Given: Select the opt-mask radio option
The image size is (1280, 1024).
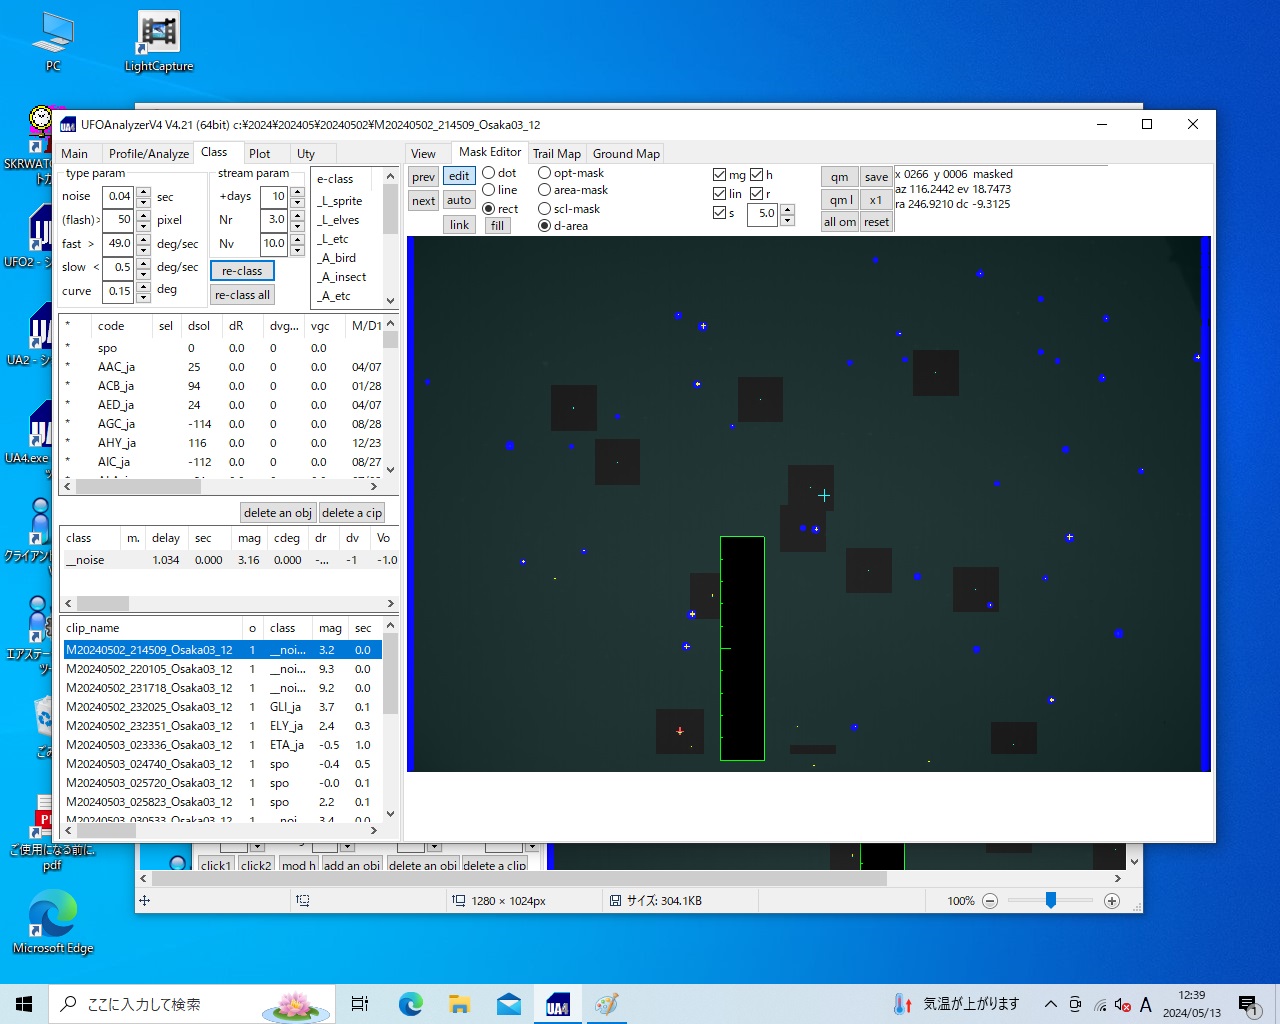Looking at the screenshot, I should 545,173.
